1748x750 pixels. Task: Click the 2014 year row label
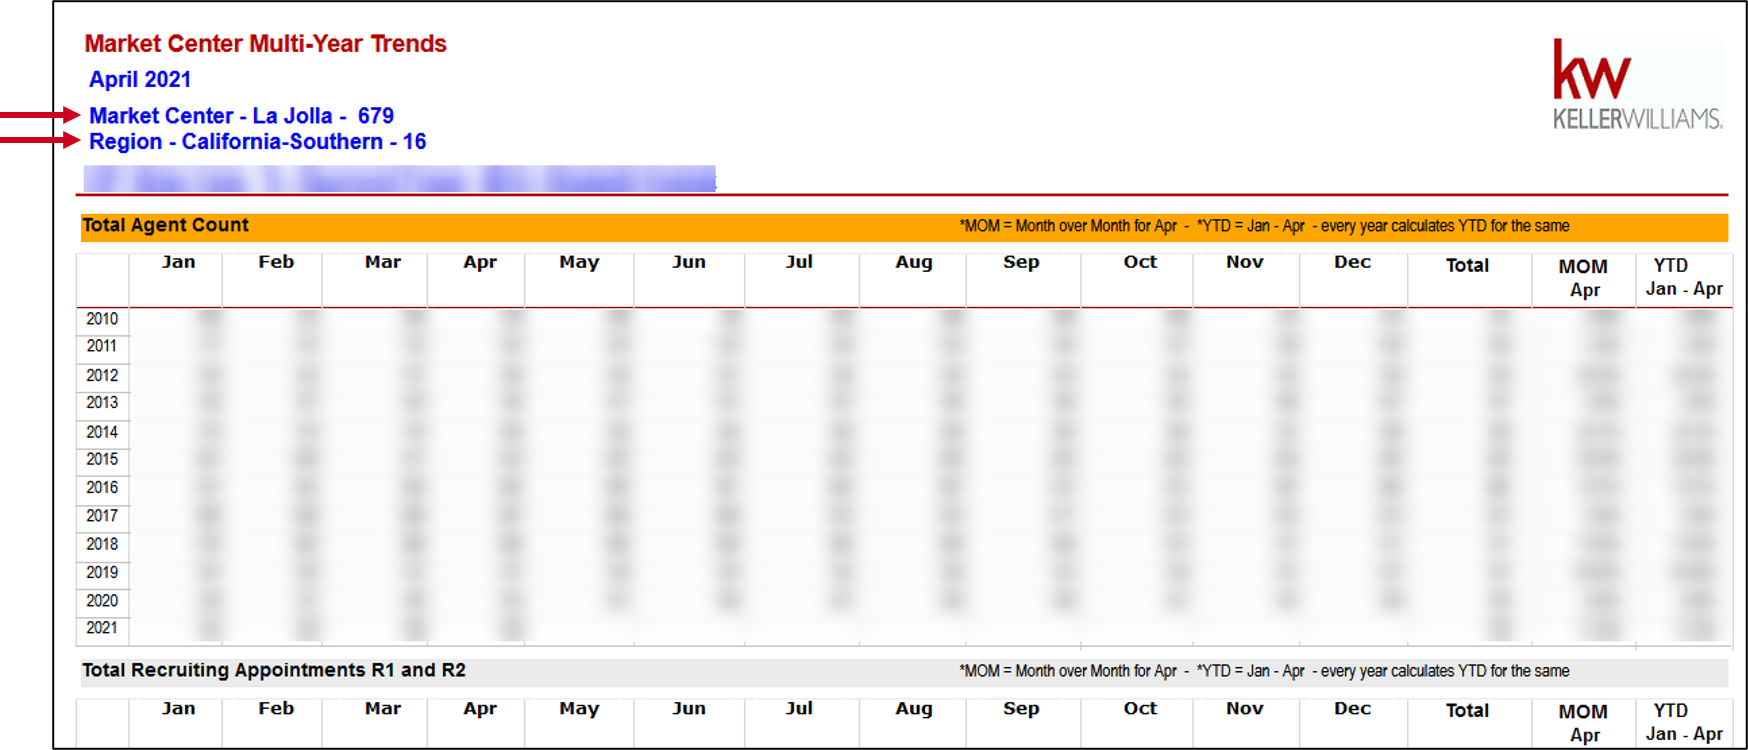pos(102,433)
